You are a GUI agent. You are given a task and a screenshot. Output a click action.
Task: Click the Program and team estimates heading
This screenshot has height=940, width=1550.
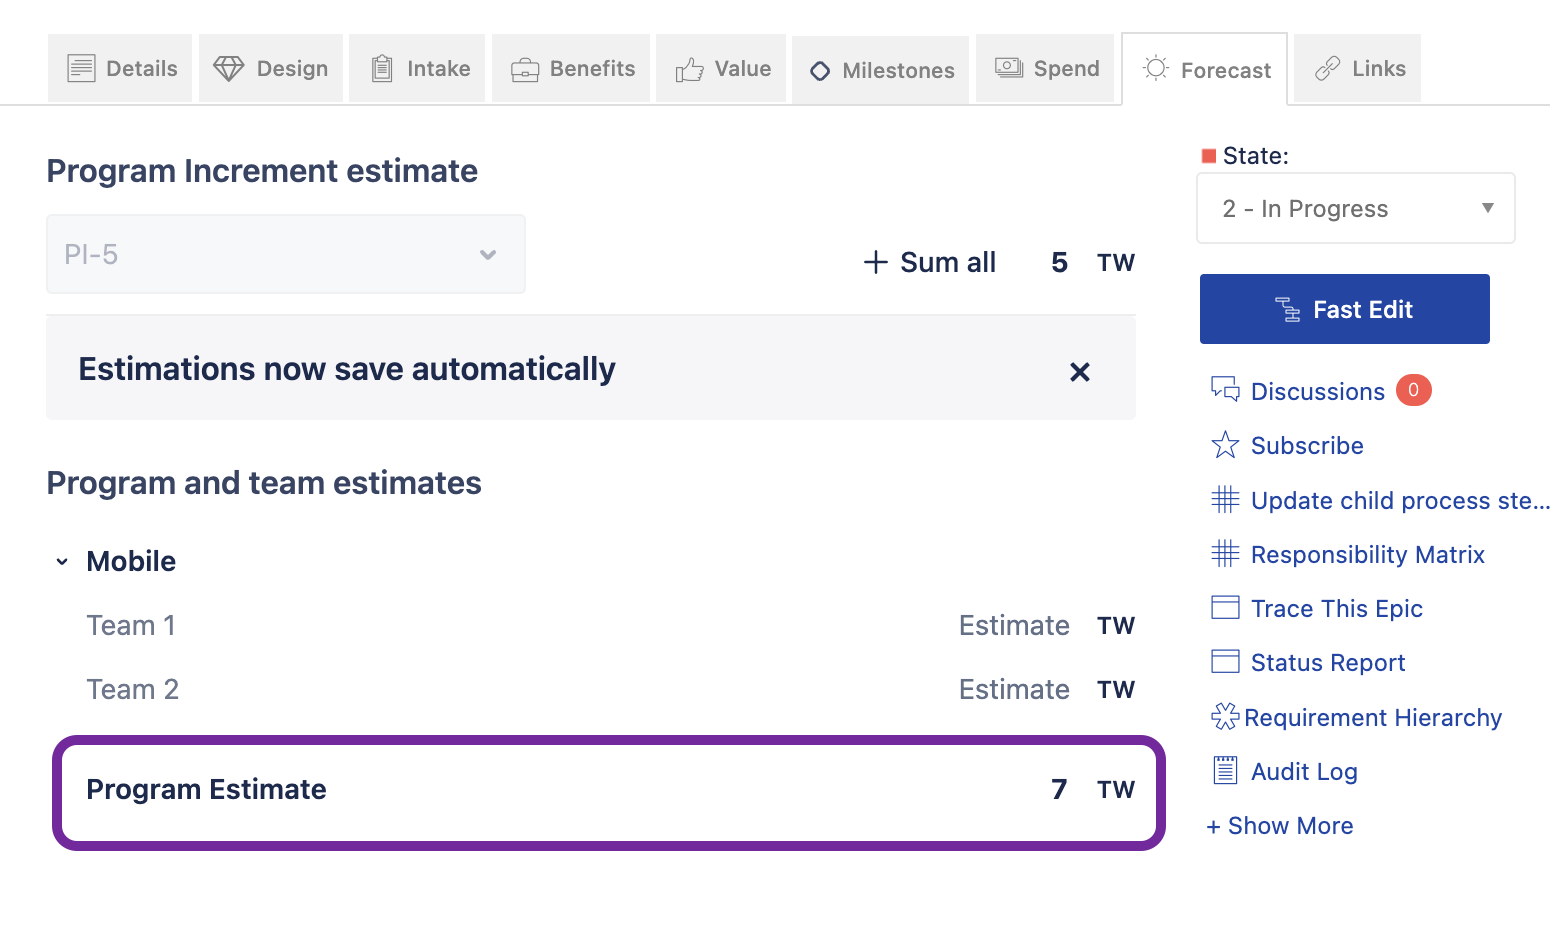coord(264,483)
